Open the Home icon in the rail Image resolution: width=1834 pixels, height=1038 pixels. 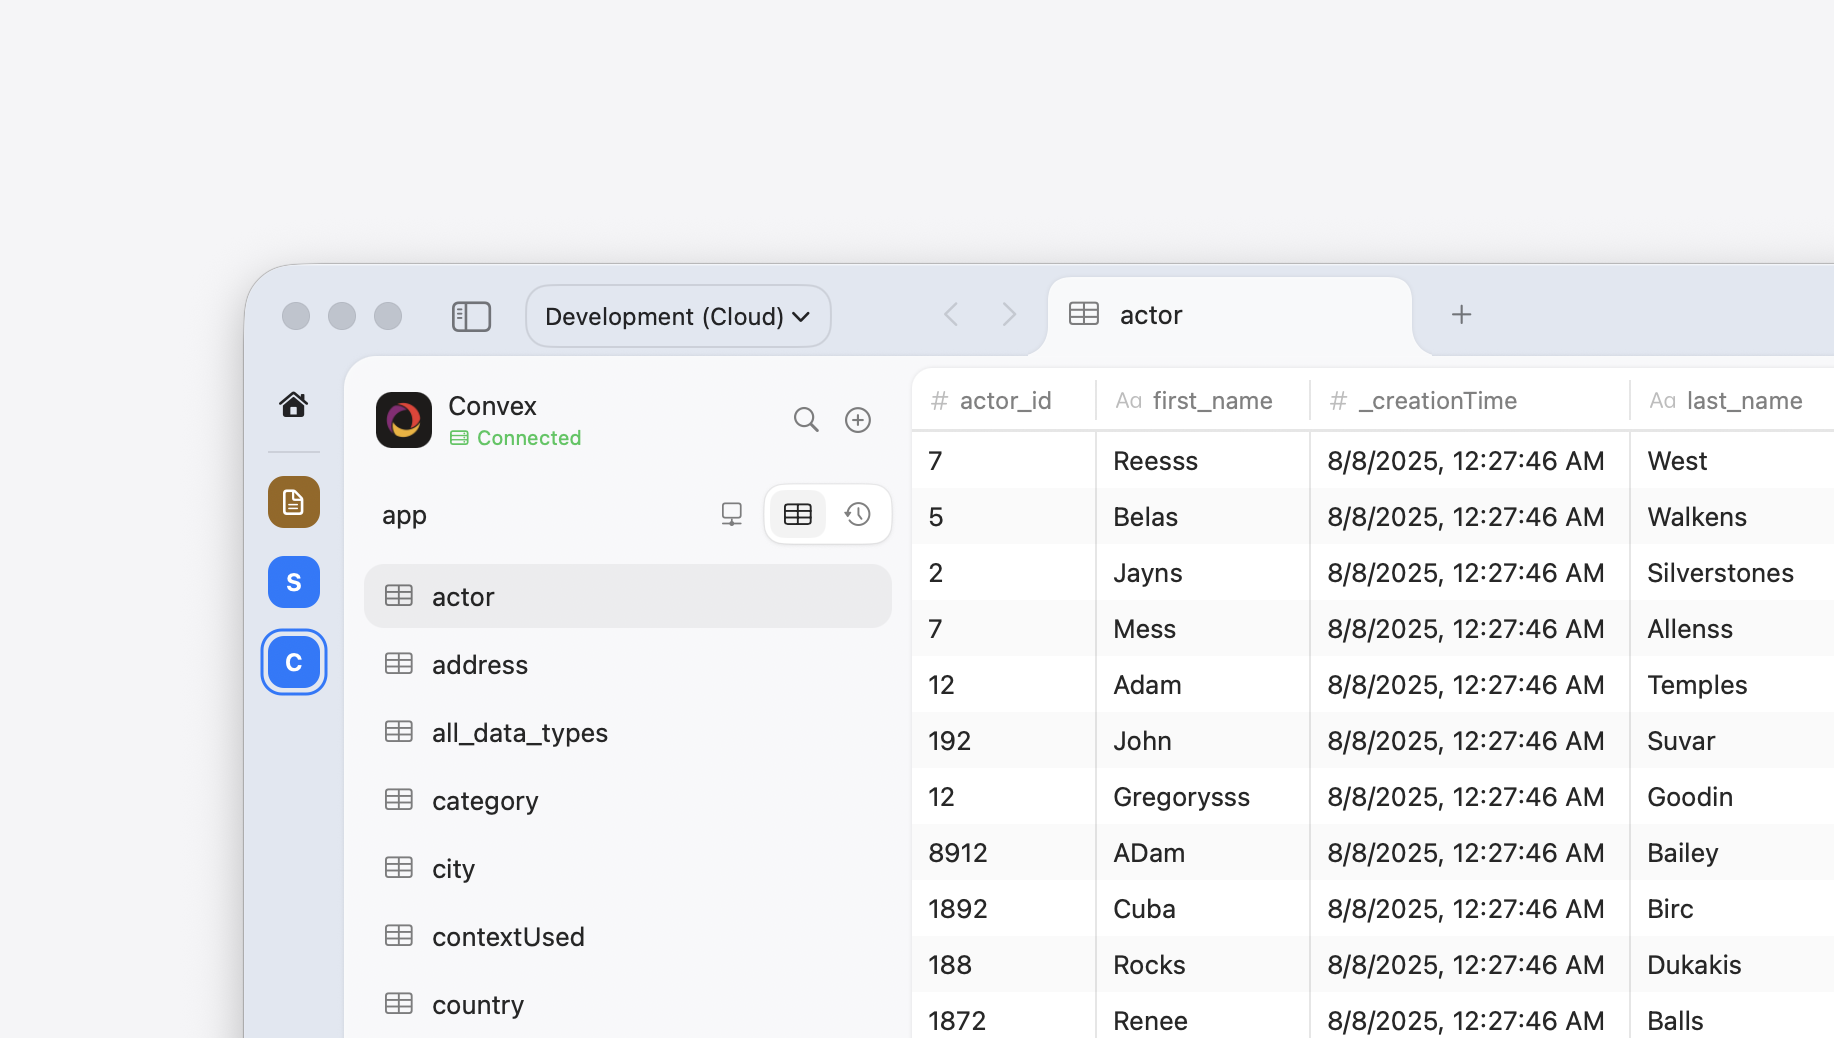click(293, 405)
